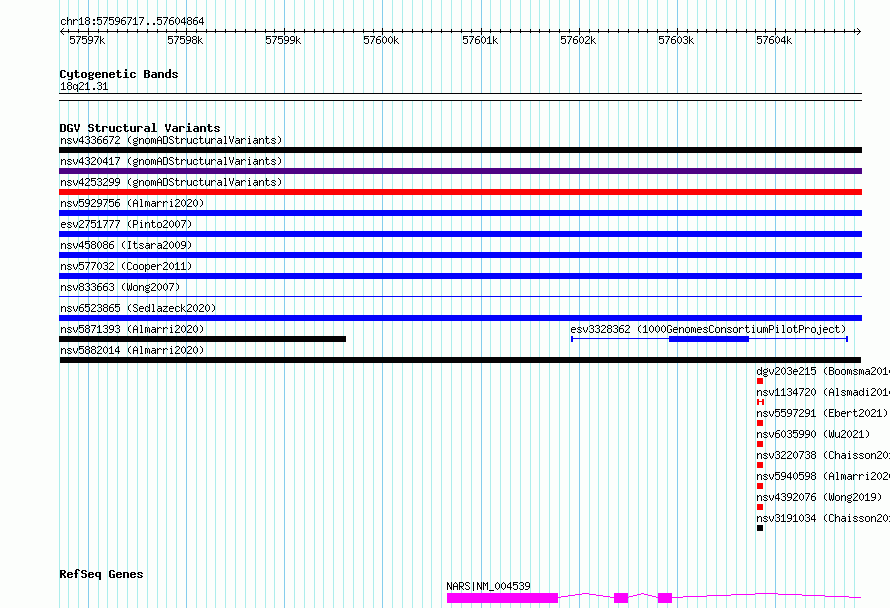Click the red bar under nsv4253299
This screenshot has height=608, width=890.
pyautogui.click(x=460, y=192)
